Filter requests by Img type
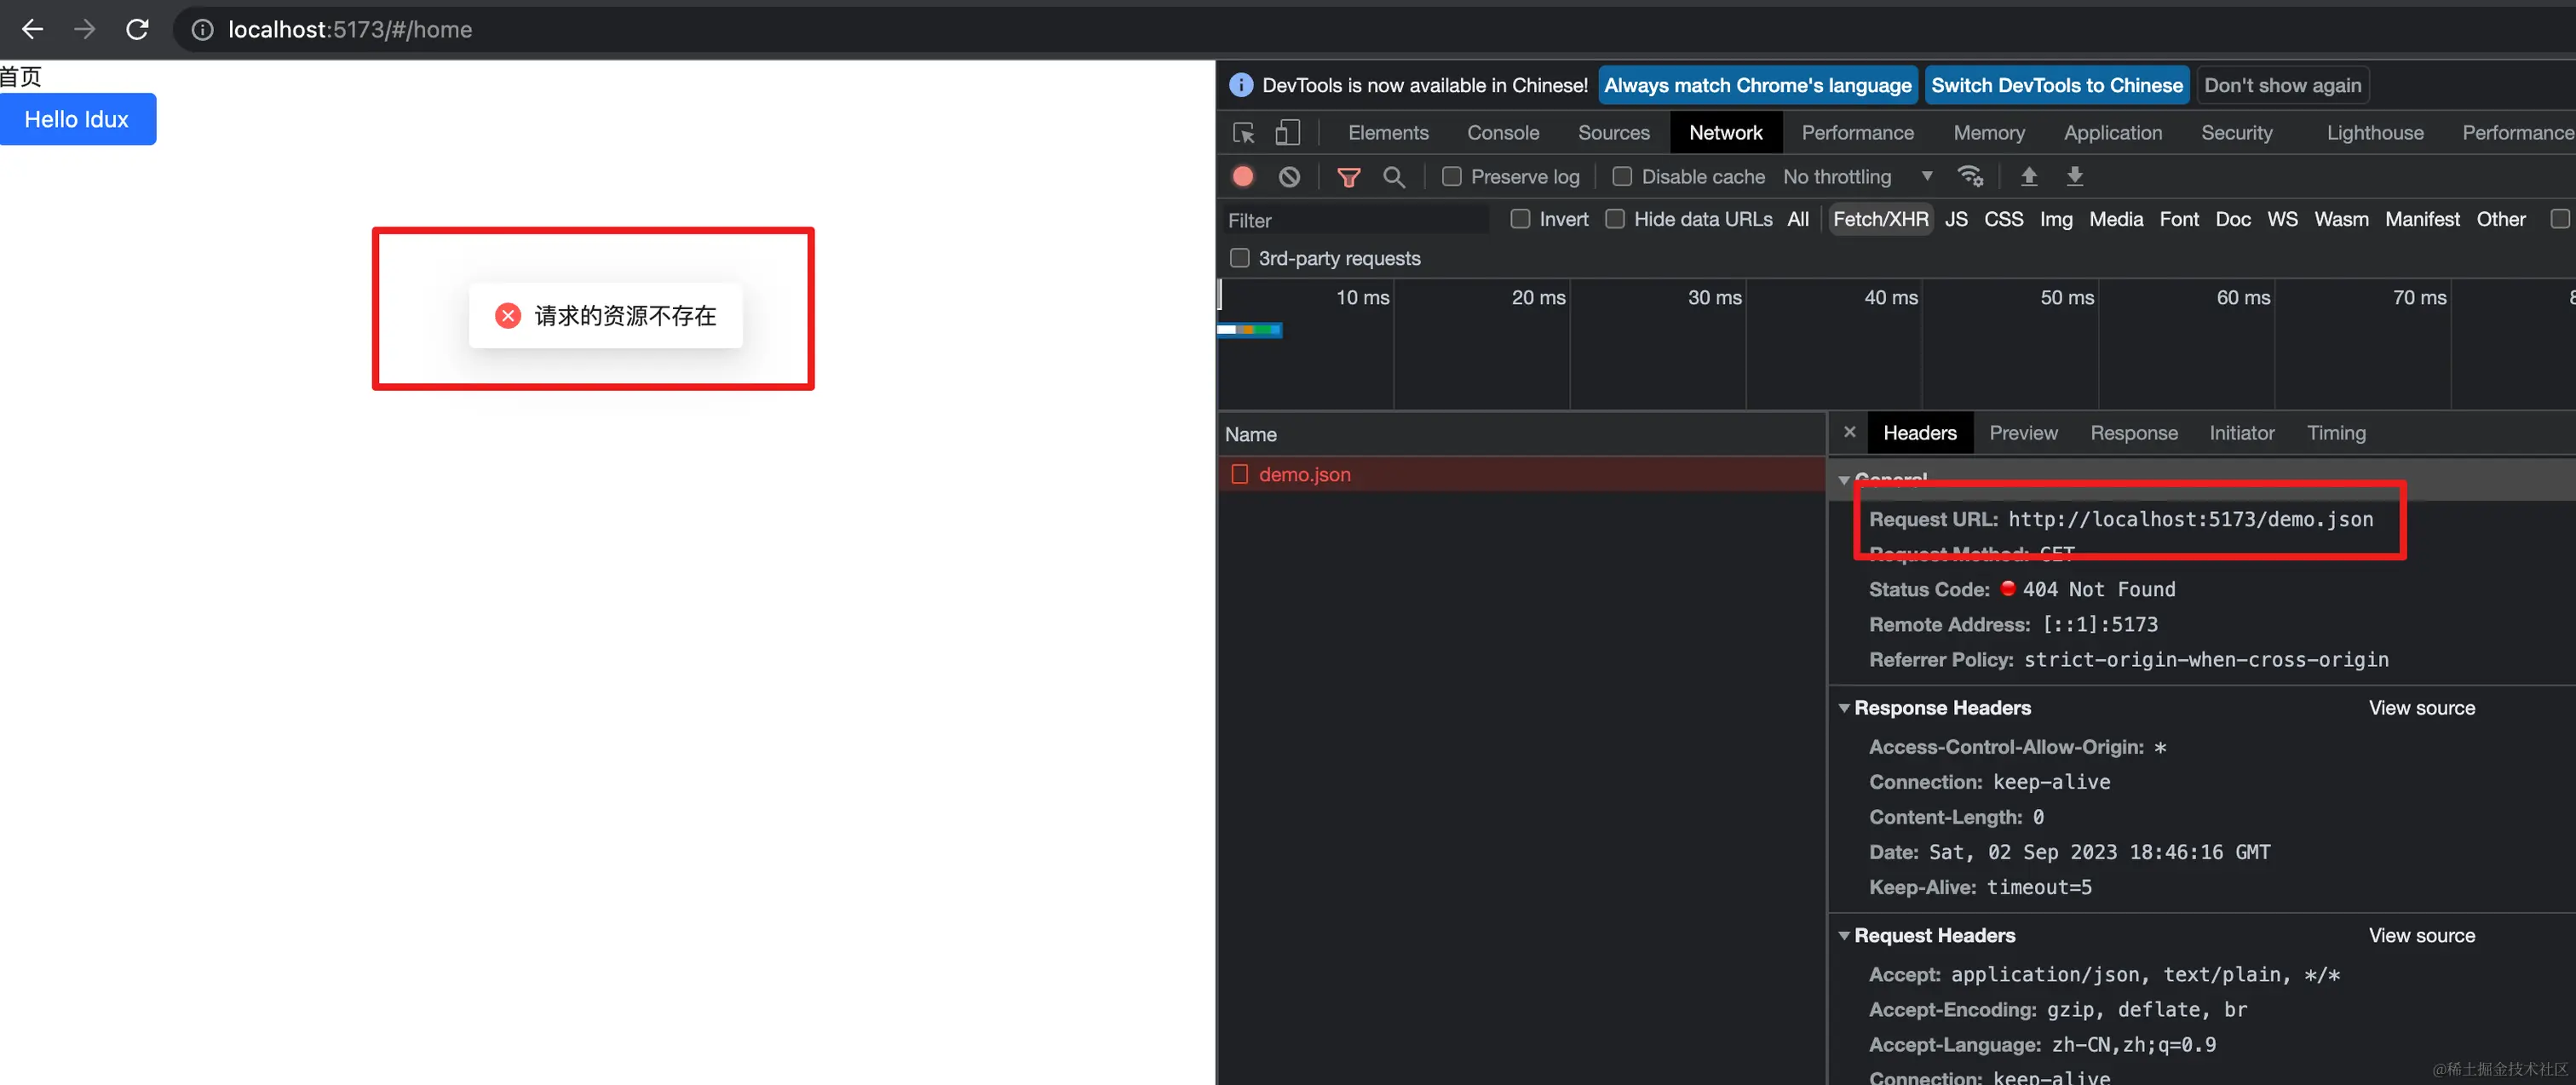This screenshot has width=2576, height=1085. 2056,219
